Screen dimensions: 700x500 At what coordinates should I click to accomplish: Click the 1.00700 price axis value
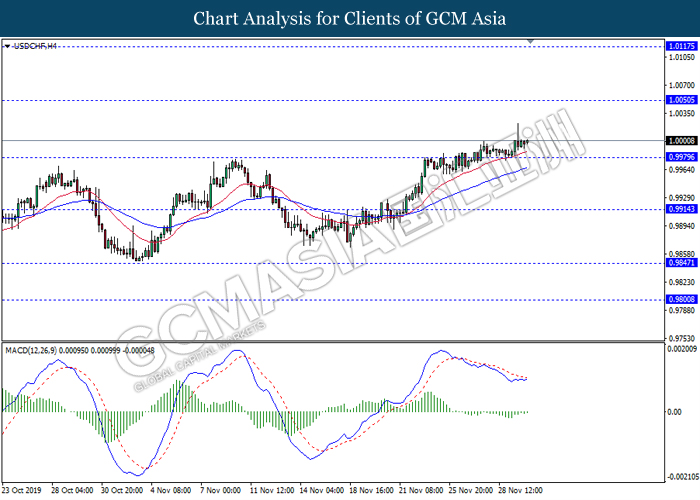click(682, 85)
